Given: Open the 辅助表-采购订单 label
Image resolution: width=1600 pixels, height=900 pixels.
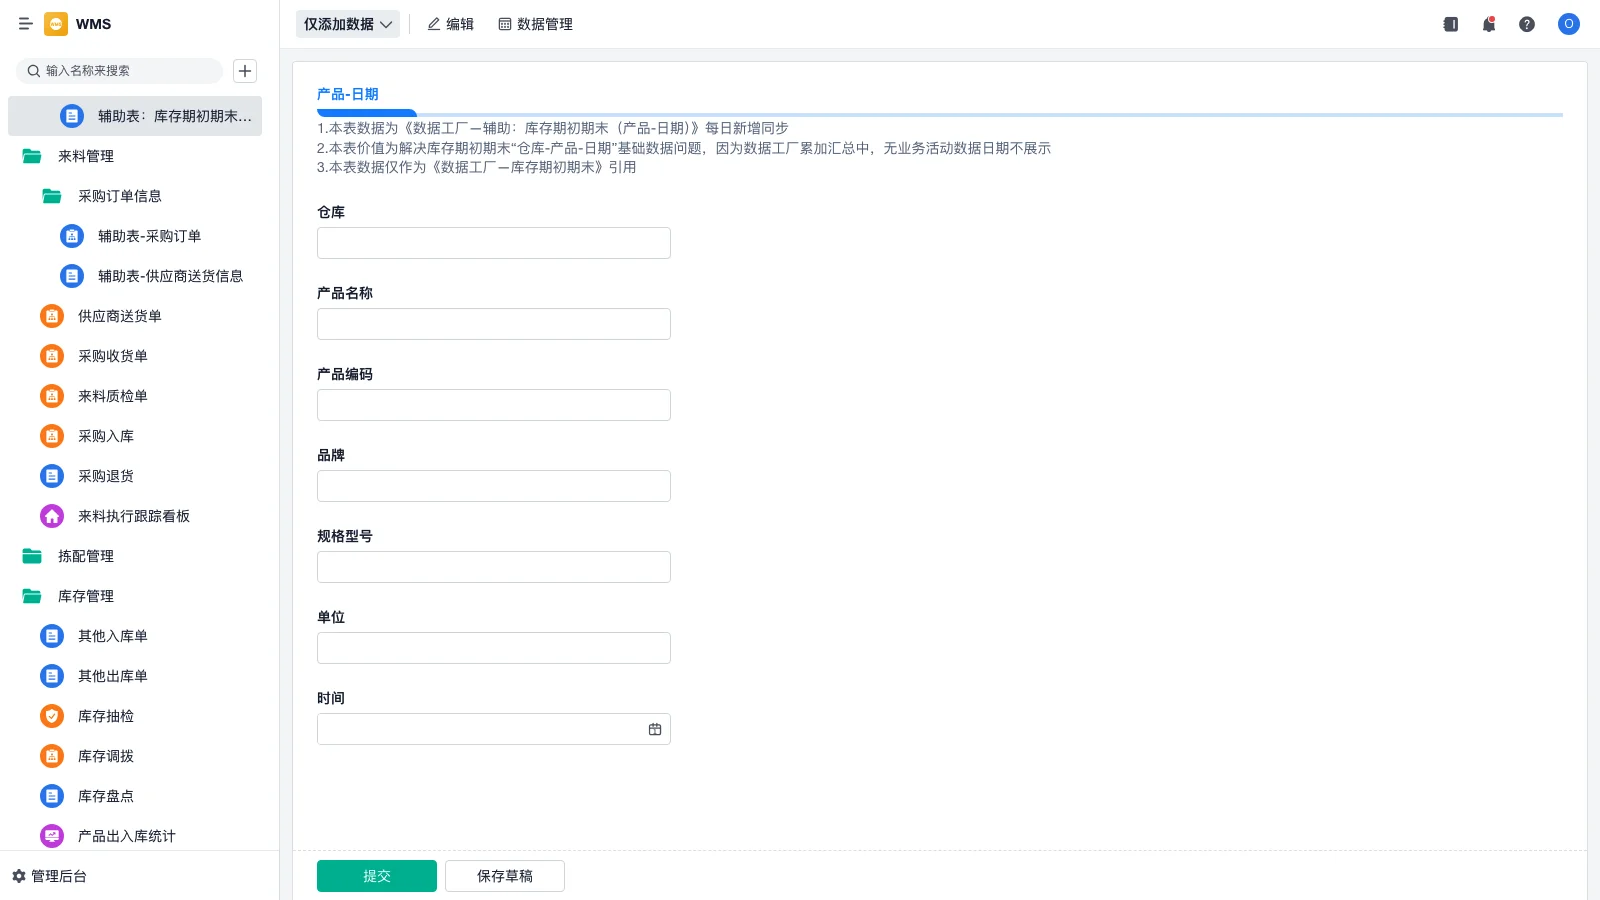Looking at the screenshot, I should click(150, 236).
